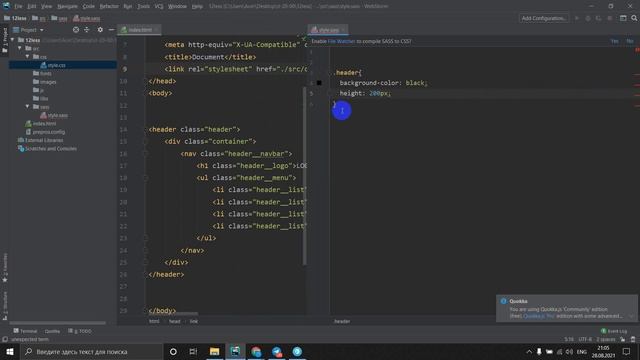Screen dimensions: 640x360
Task: Open Chrome from the taskbar
Action: coord(256,351)
